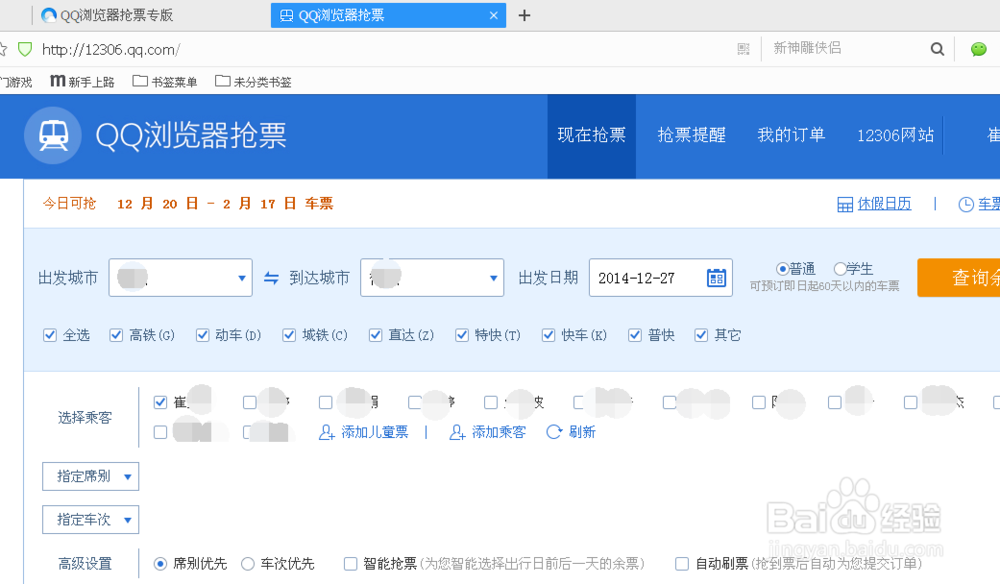Click the 添加儿童票 link
This screenshot has height=584, width=1000.
(x=374, y=432)
